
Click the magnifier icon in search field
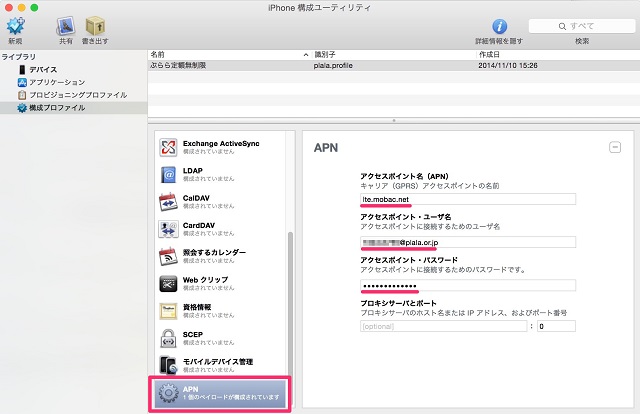pyautogui.click(x=562, y=27)
